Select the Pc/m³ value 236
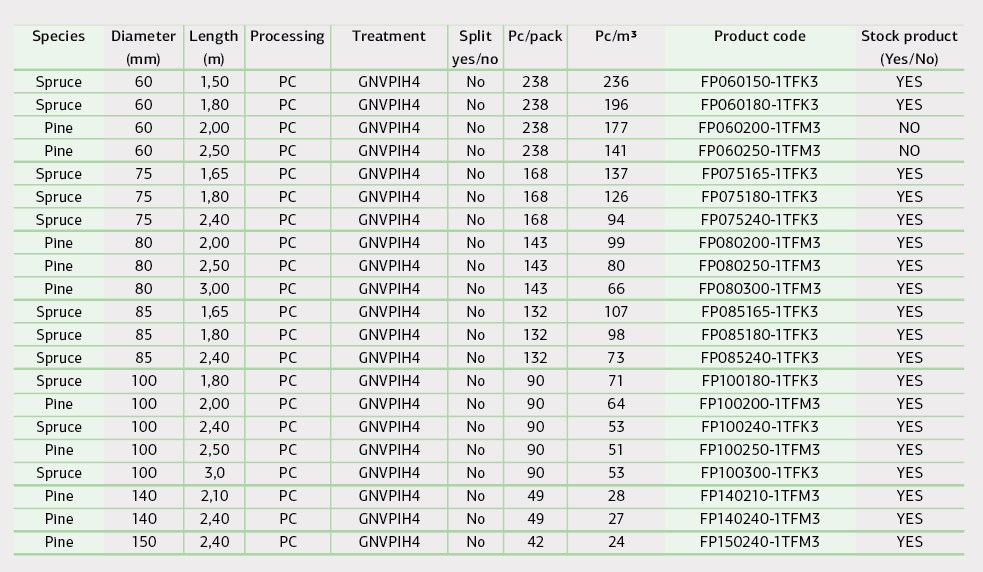Viewport: 983px width, 572px height. [x=616, y=82]
